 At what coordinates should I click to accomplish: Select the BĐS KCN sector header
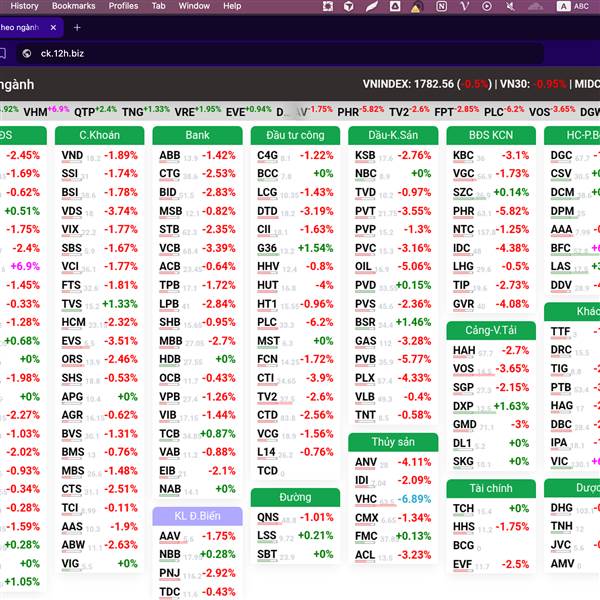point(491,135)
